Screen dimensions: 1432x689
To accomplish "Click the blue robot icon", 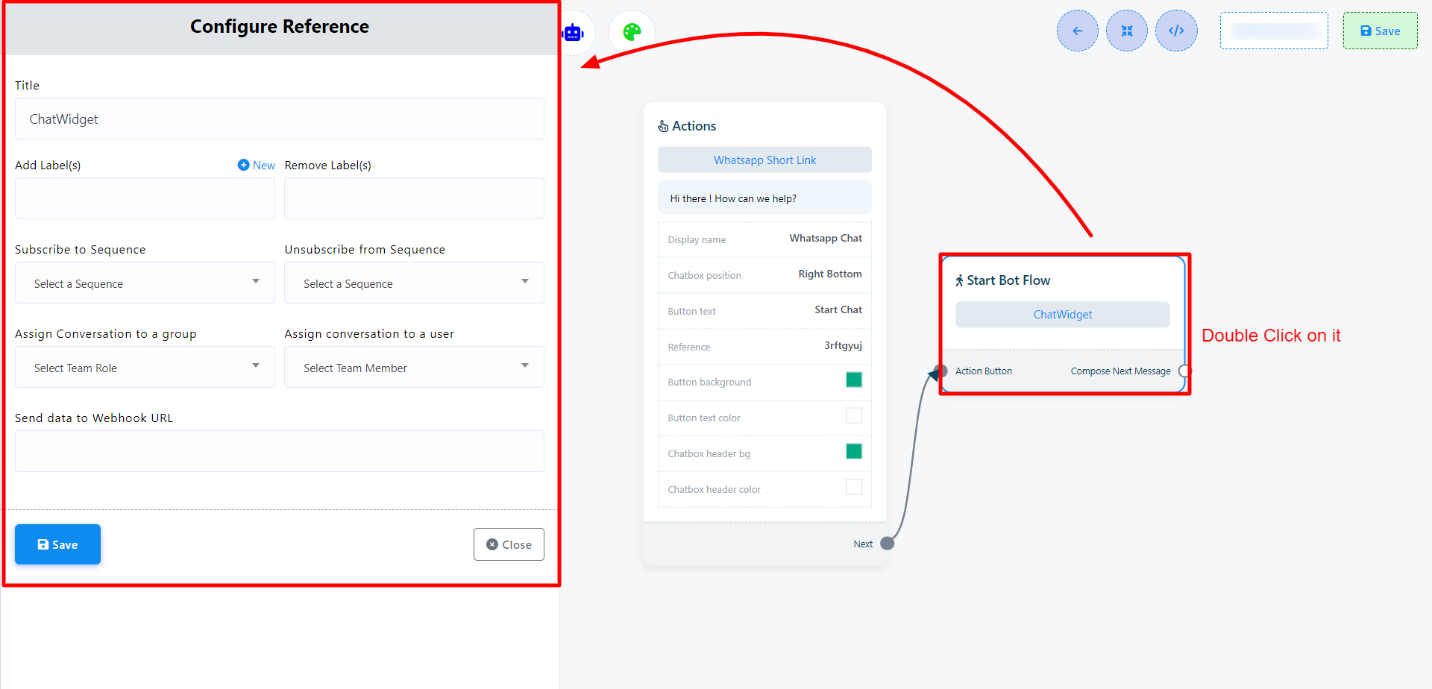I will (x=572, y=32).
